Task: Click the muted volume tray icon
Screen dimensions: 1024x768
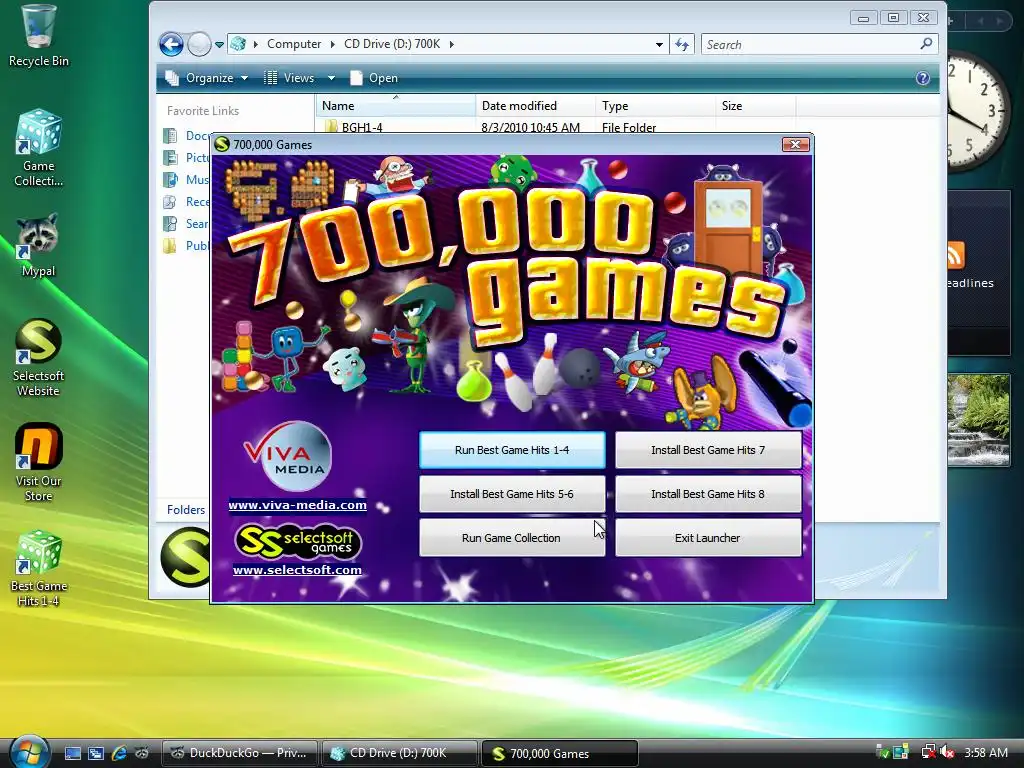Action: [x=948, y=753]
